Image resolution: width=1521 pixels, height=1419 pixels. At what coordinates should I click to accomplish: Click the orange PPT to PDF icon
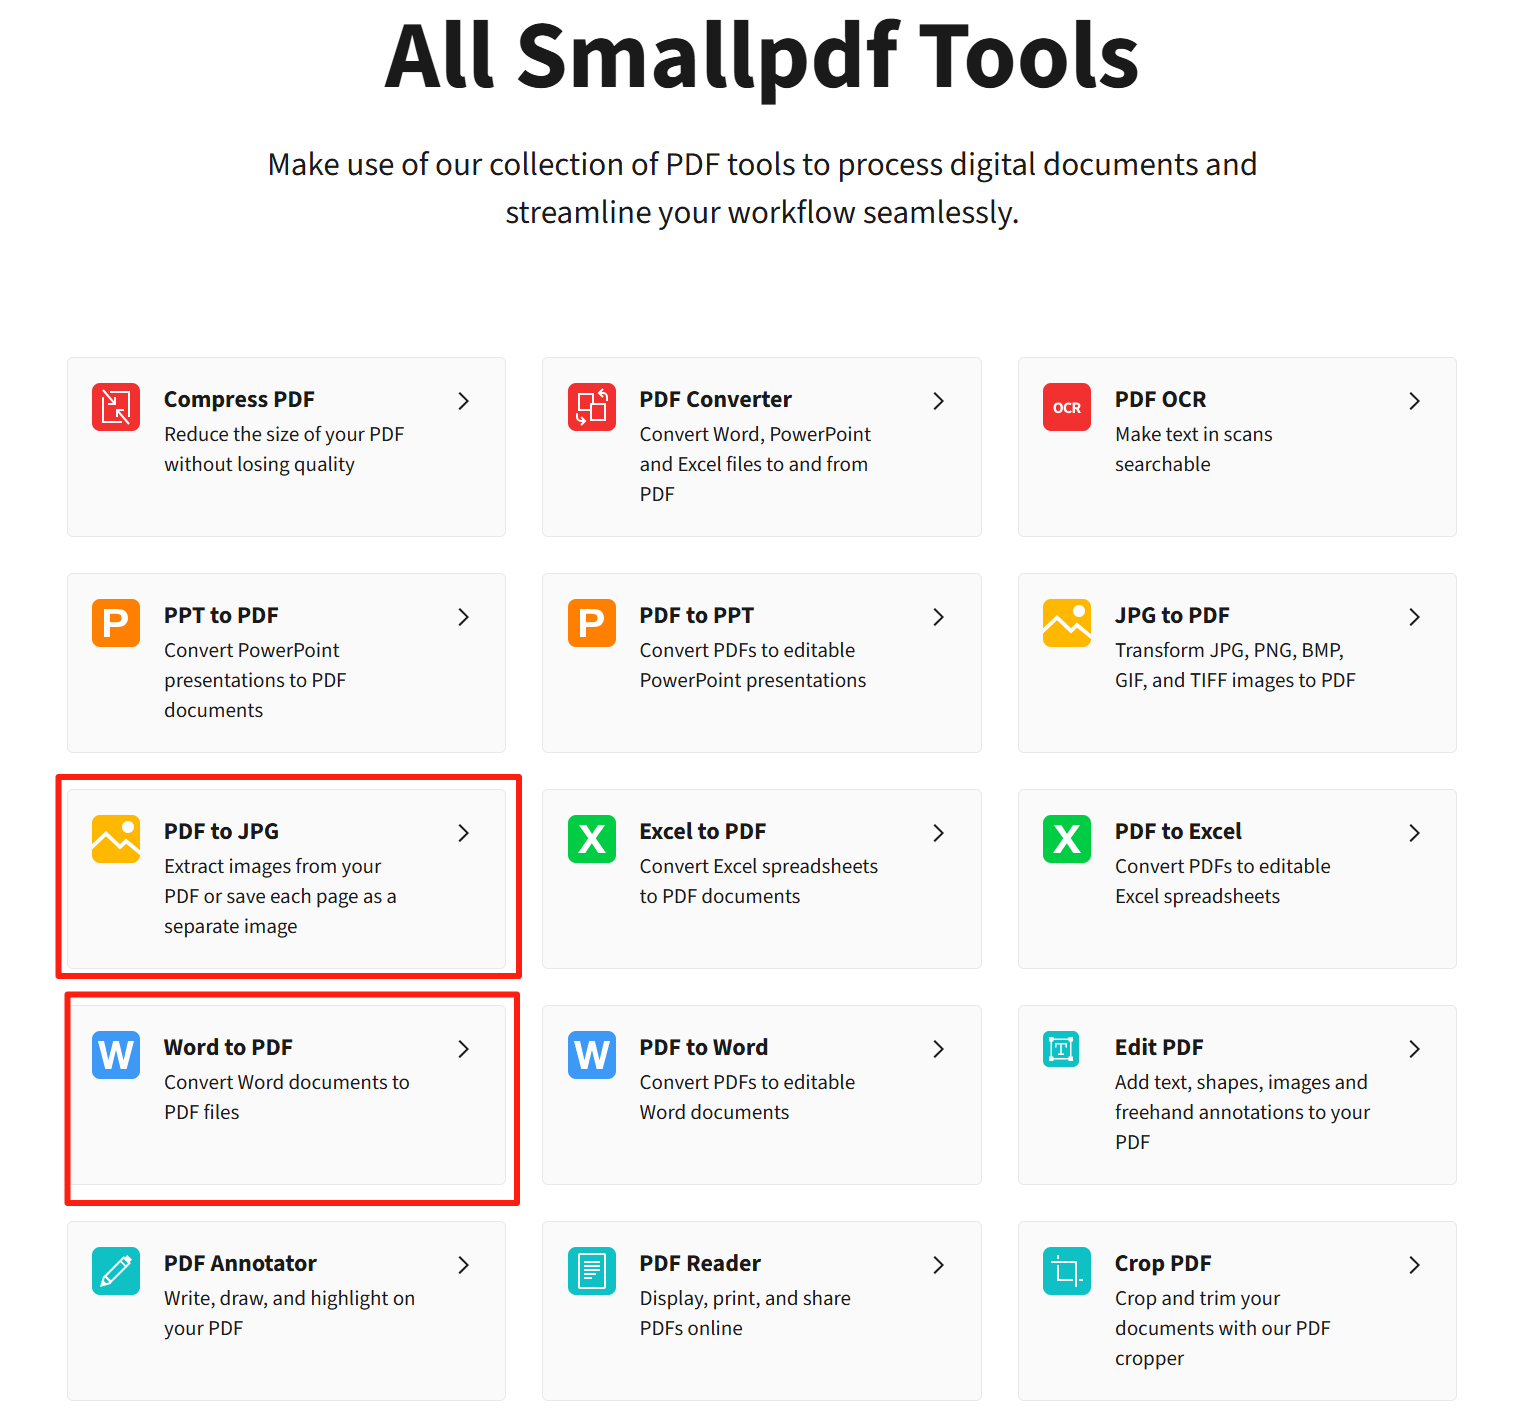[x=116, y=623]
